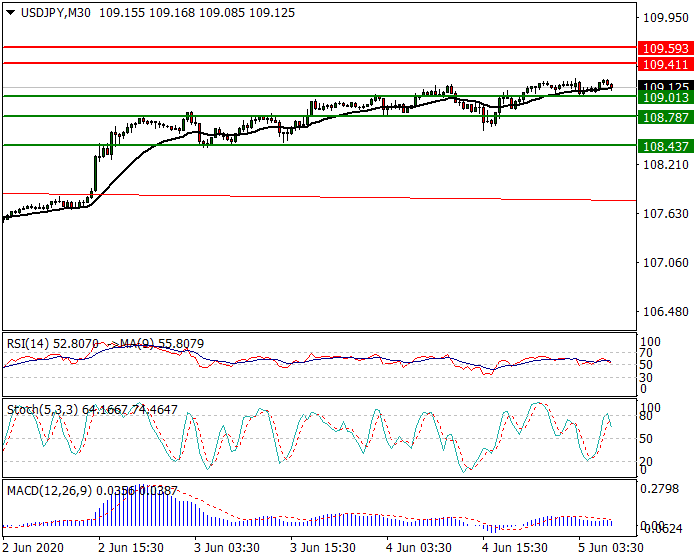
Task: Click the 3 Jun 03:30 time label
Action: 227,548
